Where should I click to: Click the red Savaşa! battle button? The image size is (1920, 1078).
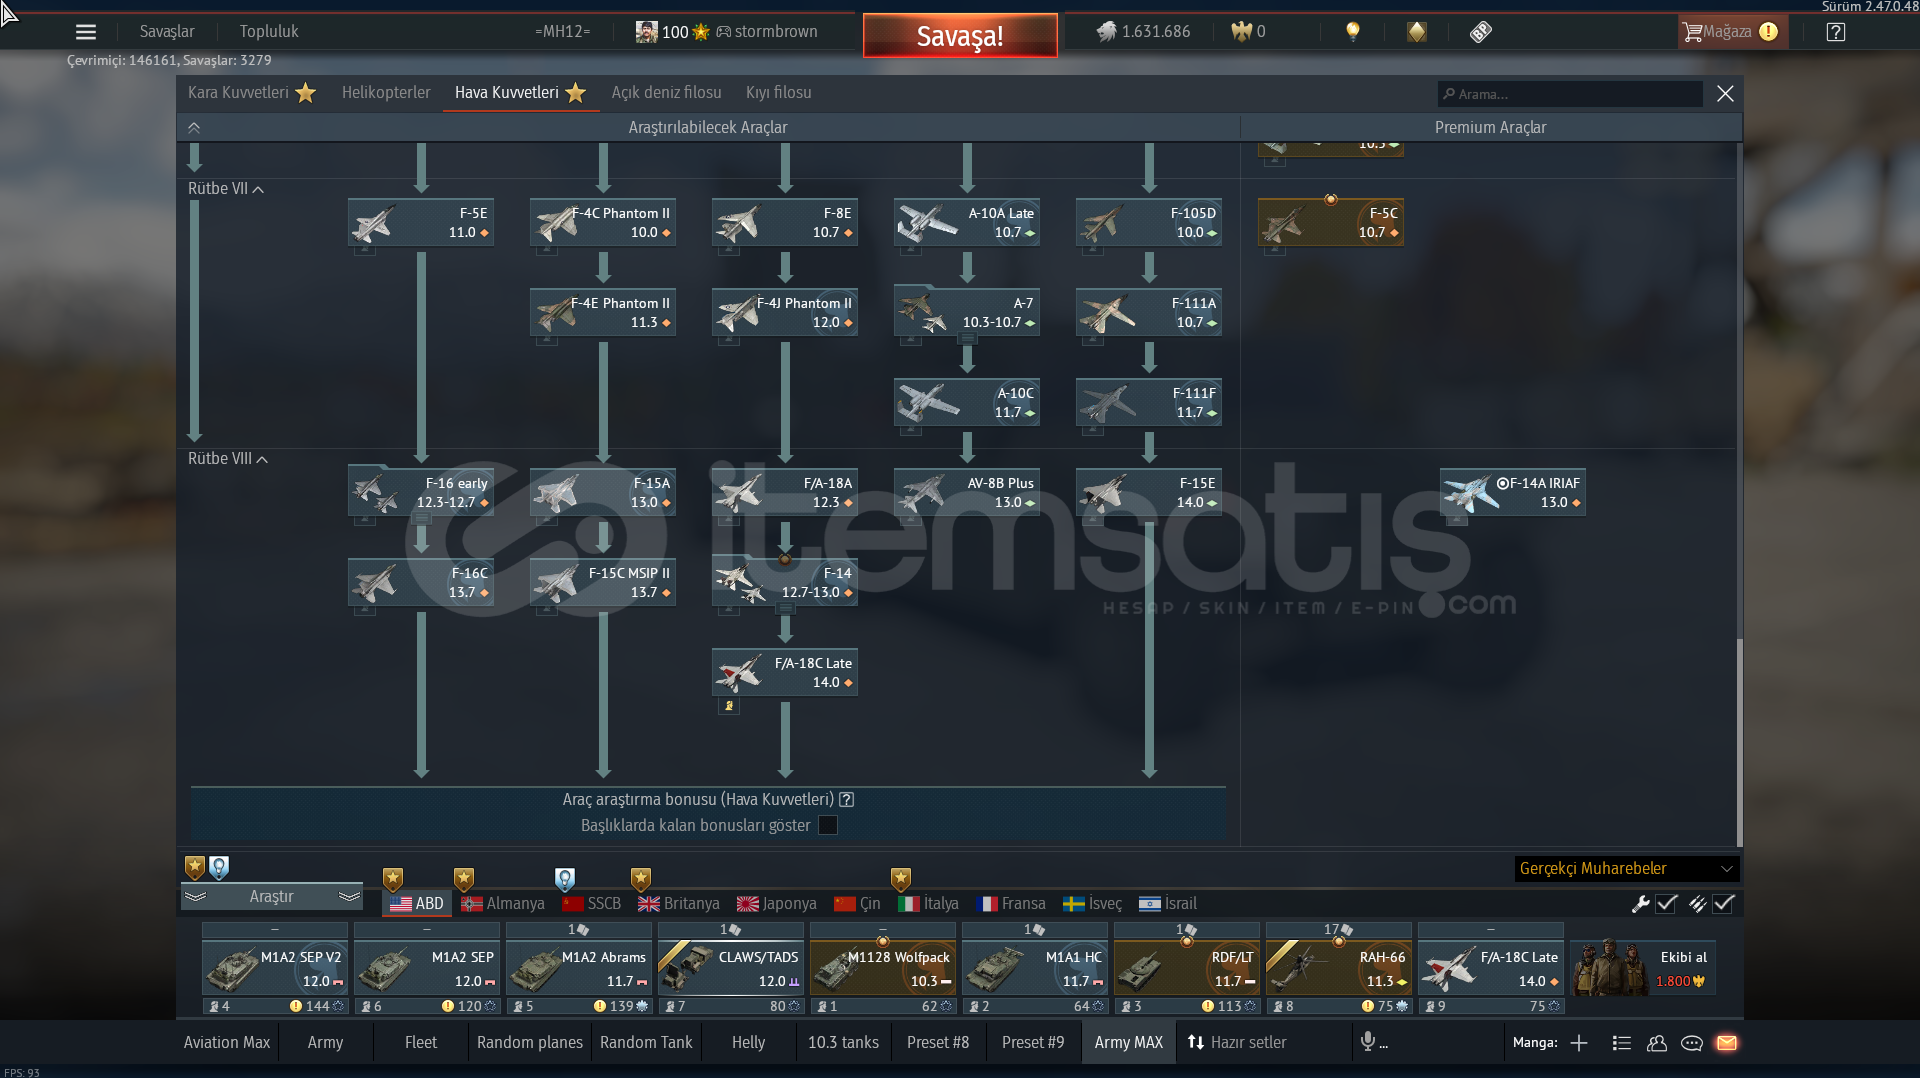[x=960, y=36]
